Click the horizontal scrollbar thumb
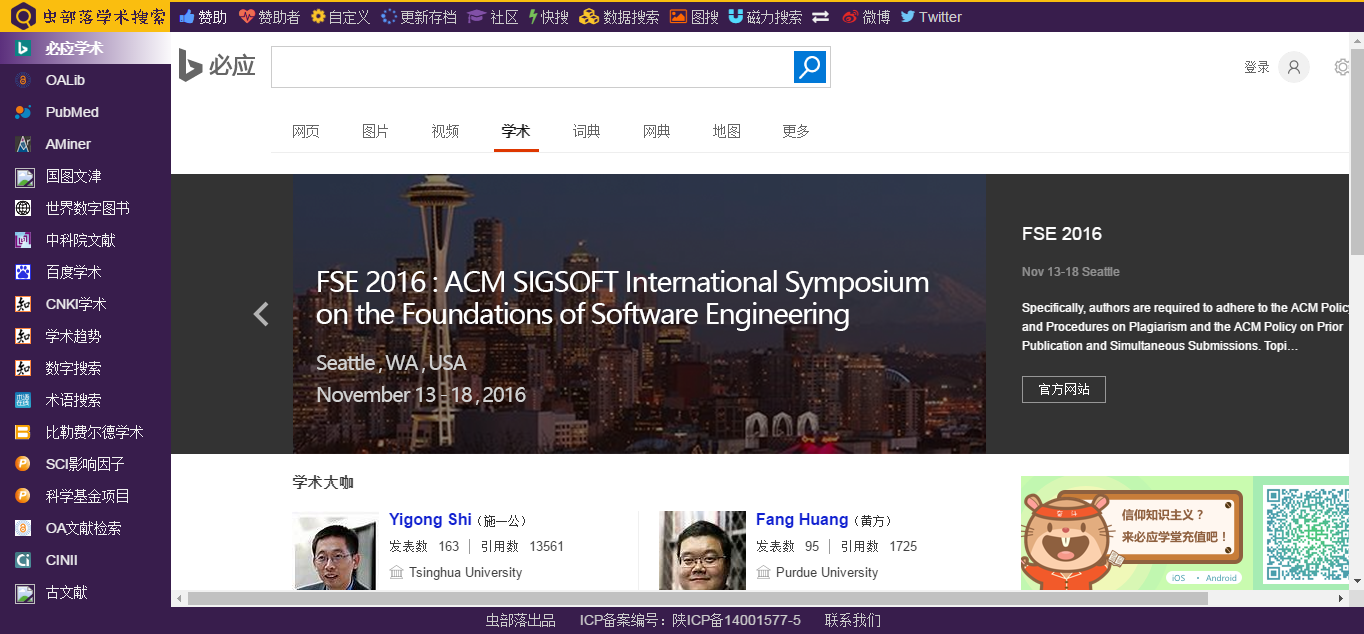 tap(697, 598)
